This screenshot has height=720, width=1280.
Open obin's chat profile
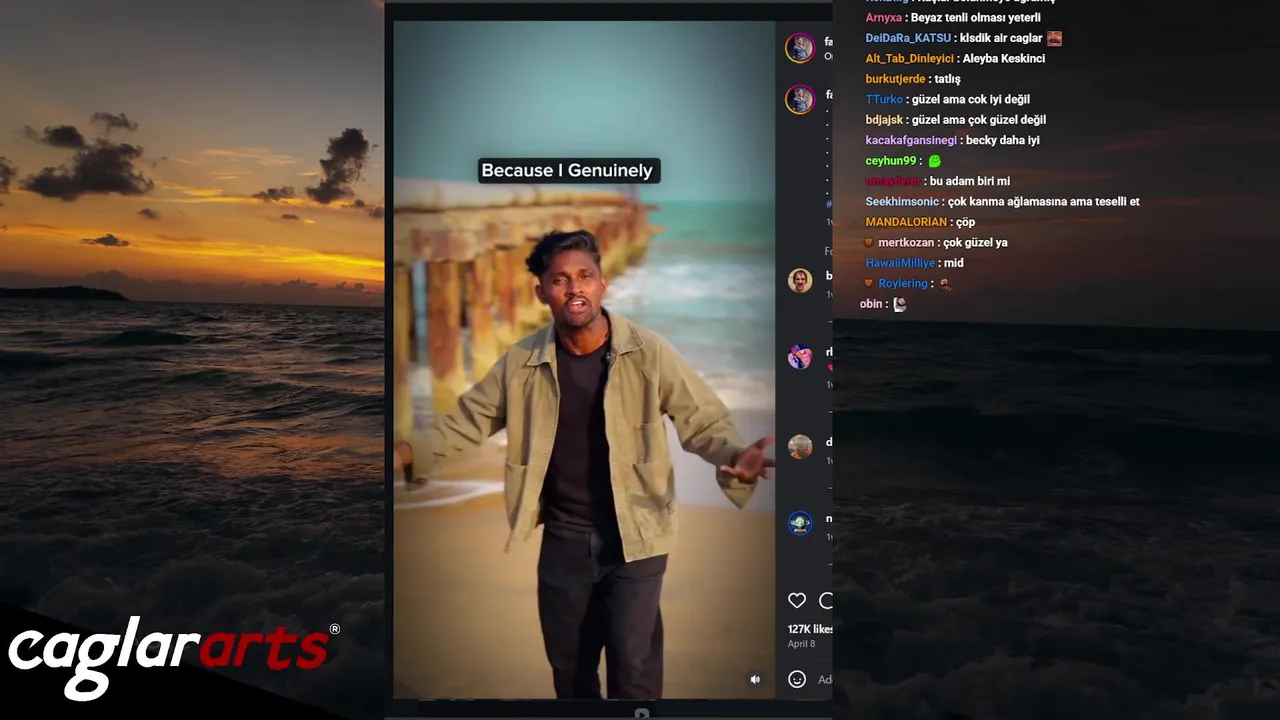(871, 304)
